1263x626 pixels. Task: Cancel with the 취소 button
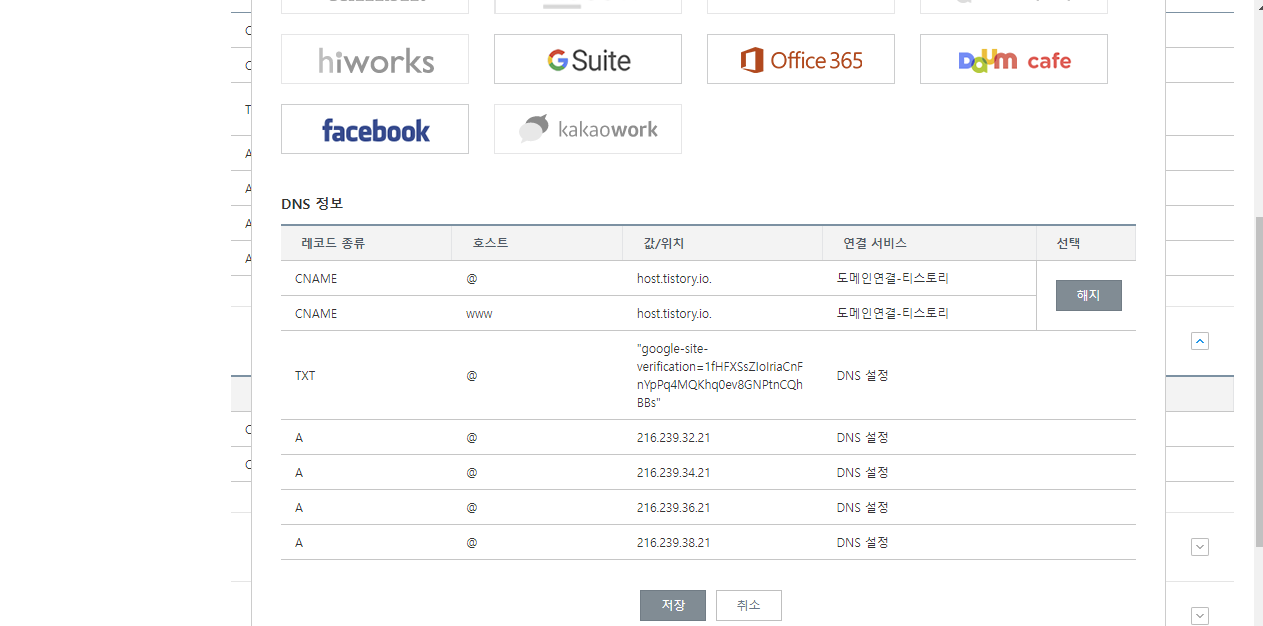pos(749,606)
